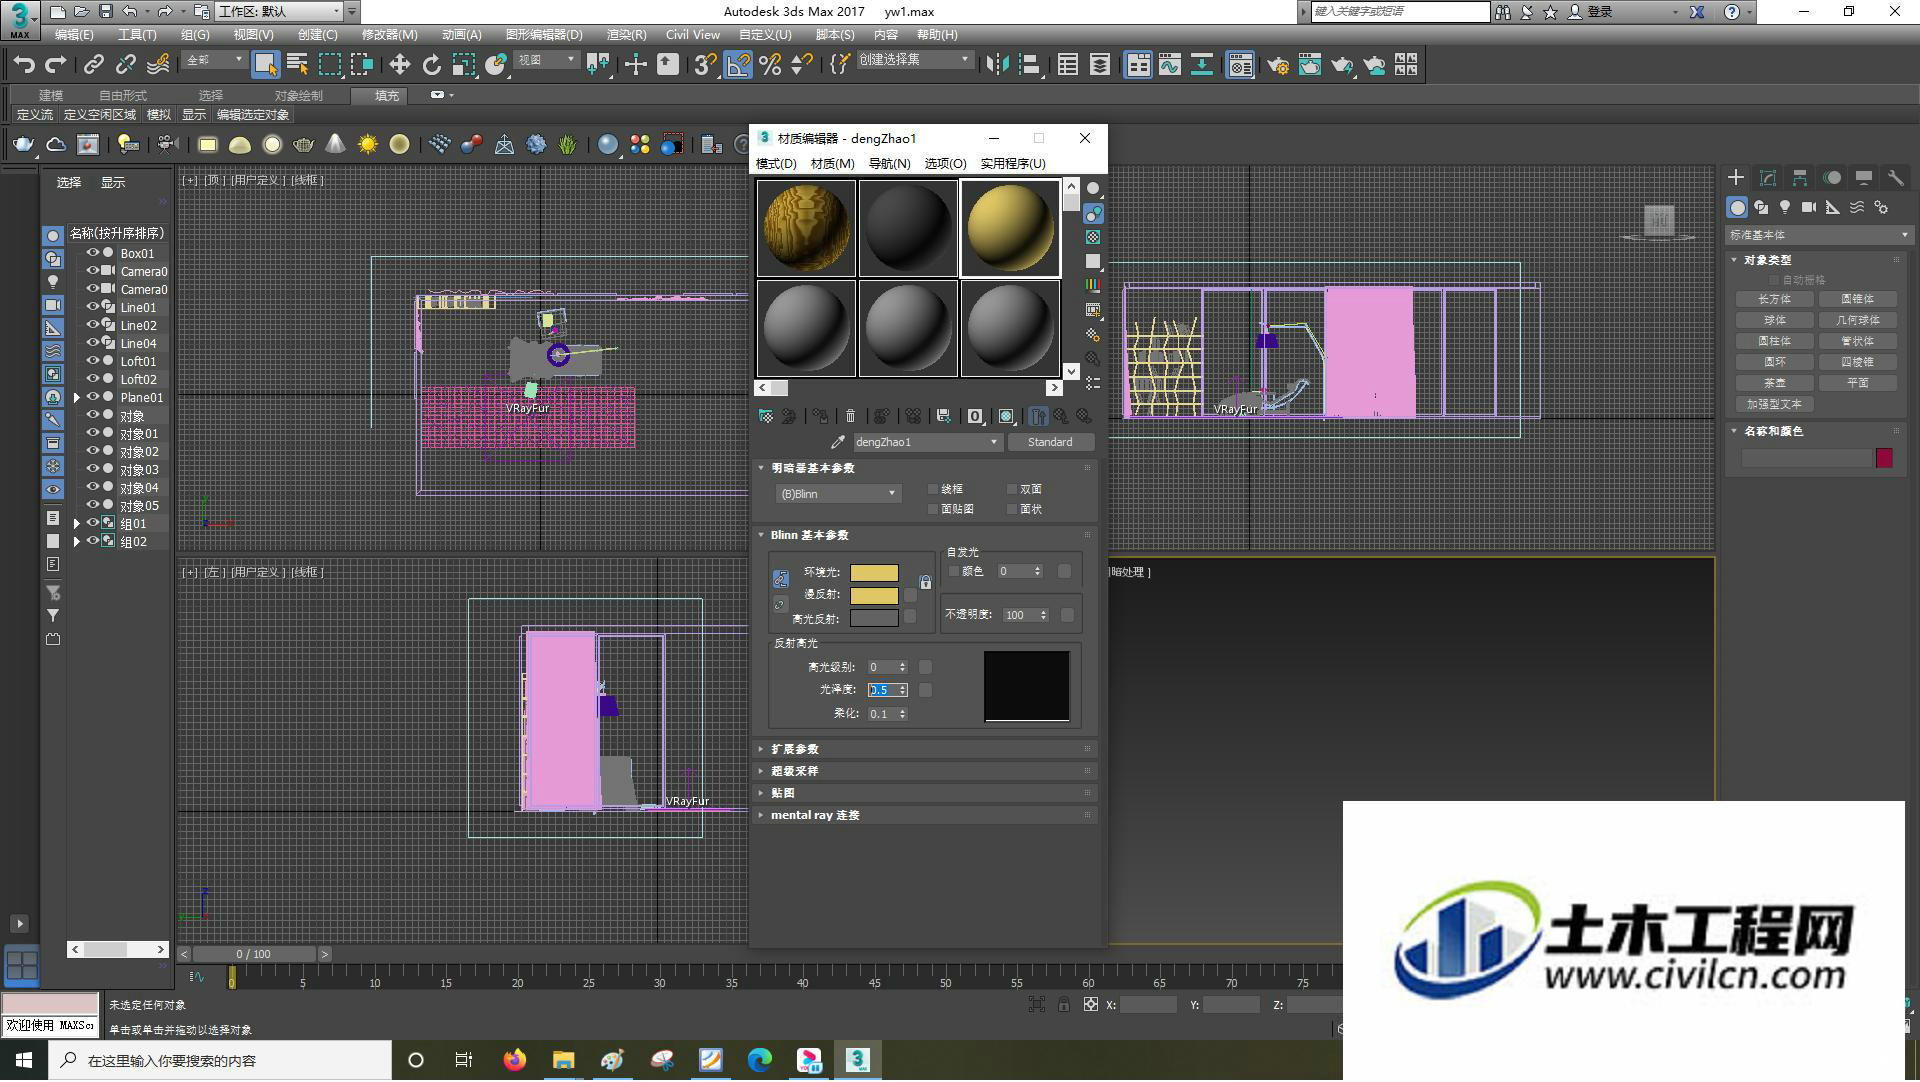
Task: Expand the 组01 group in scene list
Action: coord(77,523)
